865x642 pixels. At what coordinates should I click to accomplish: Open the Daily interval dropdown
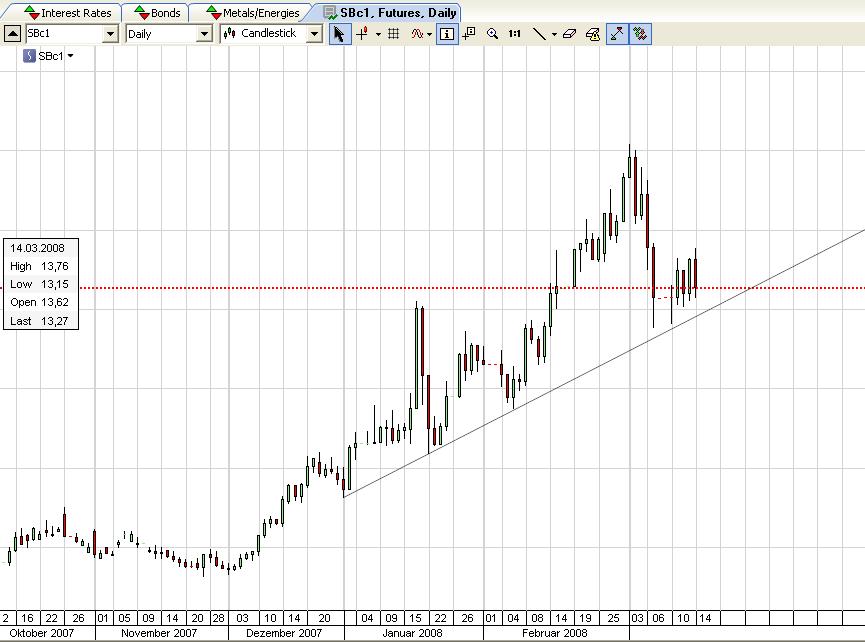(x=204, y=34)
